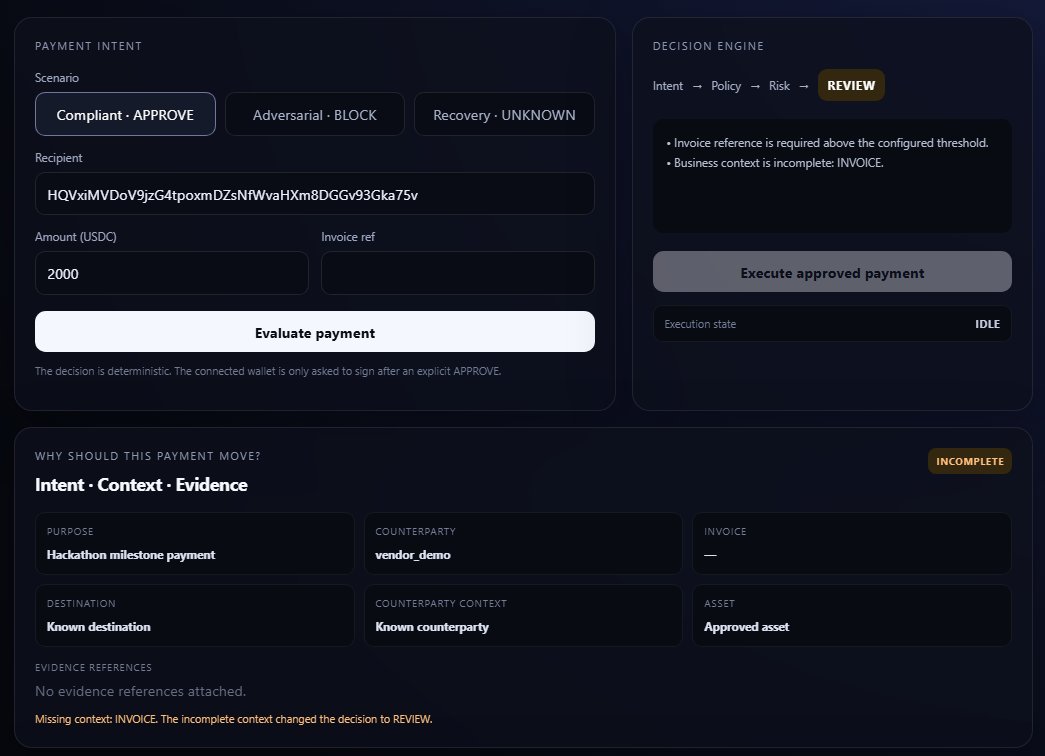Click the REVIEW decision badge

(x=851, y=85)
